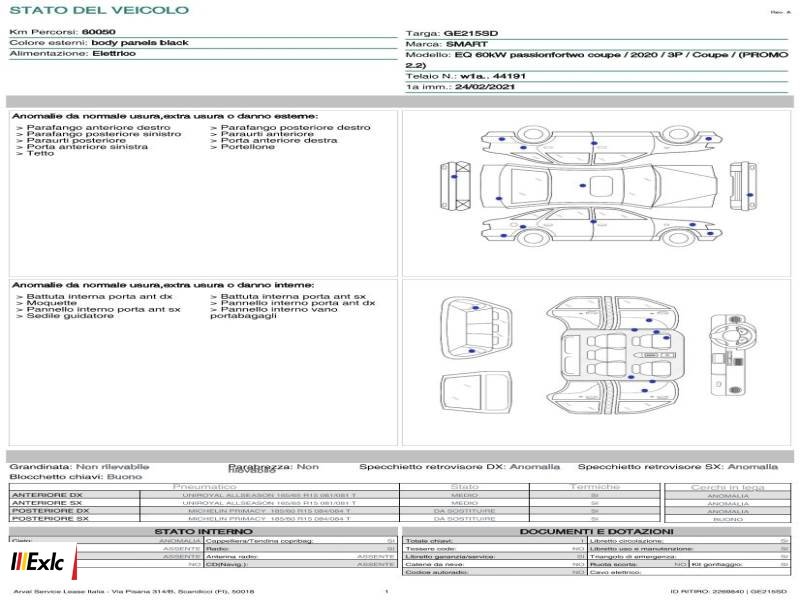Click 'Parafango anteriore destro' entry
This screenshot has height=600, width=800.
(98, 128)
